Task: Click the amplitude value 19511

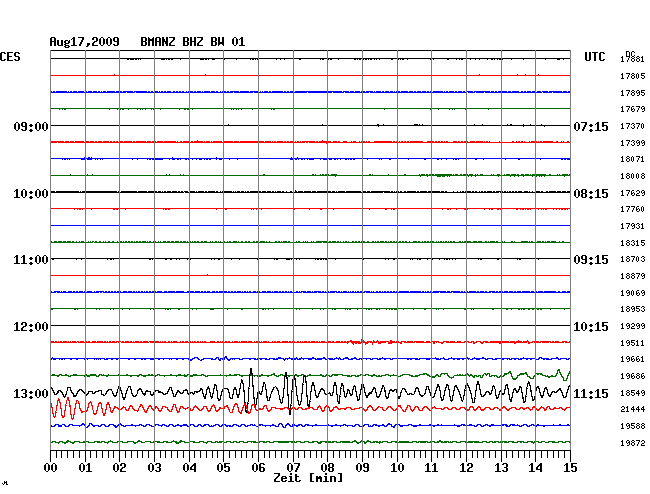Action: pyautogui.click(x=633, y=343)
